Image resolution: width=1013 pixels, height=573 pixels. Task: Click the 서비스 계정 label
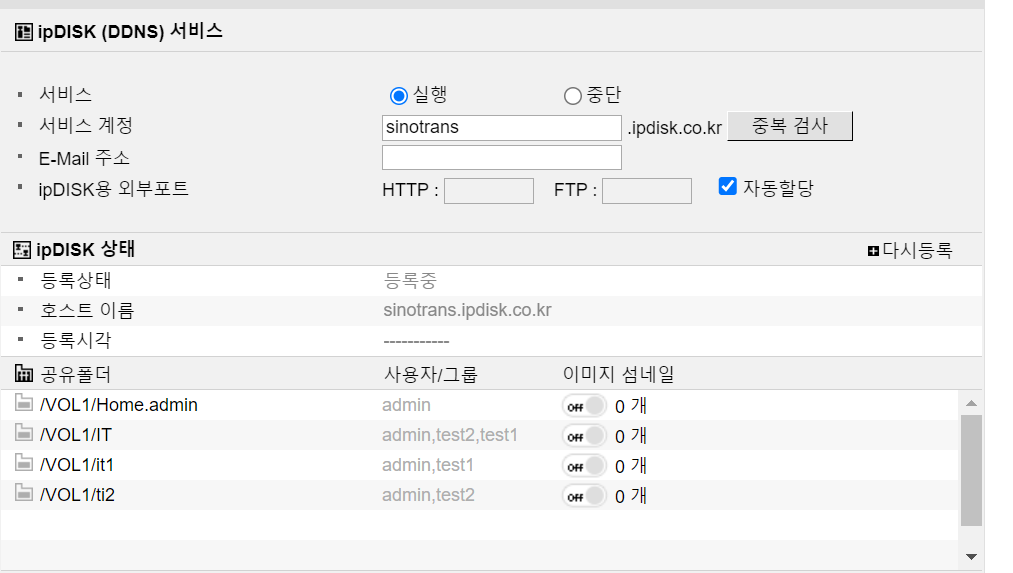coord(86,125)
